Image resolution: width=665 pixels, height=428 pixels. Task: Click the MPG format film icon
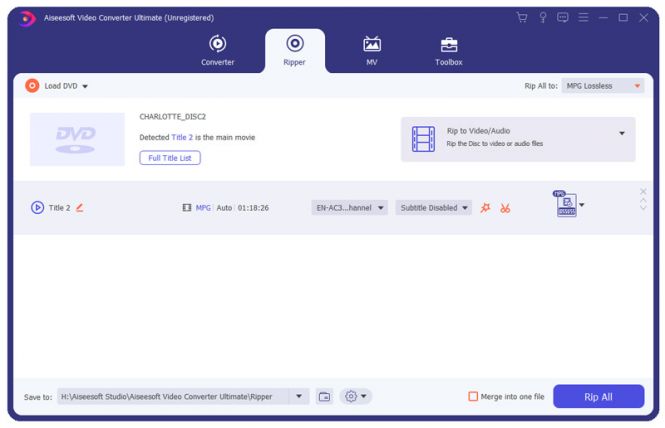coord(187,207)
